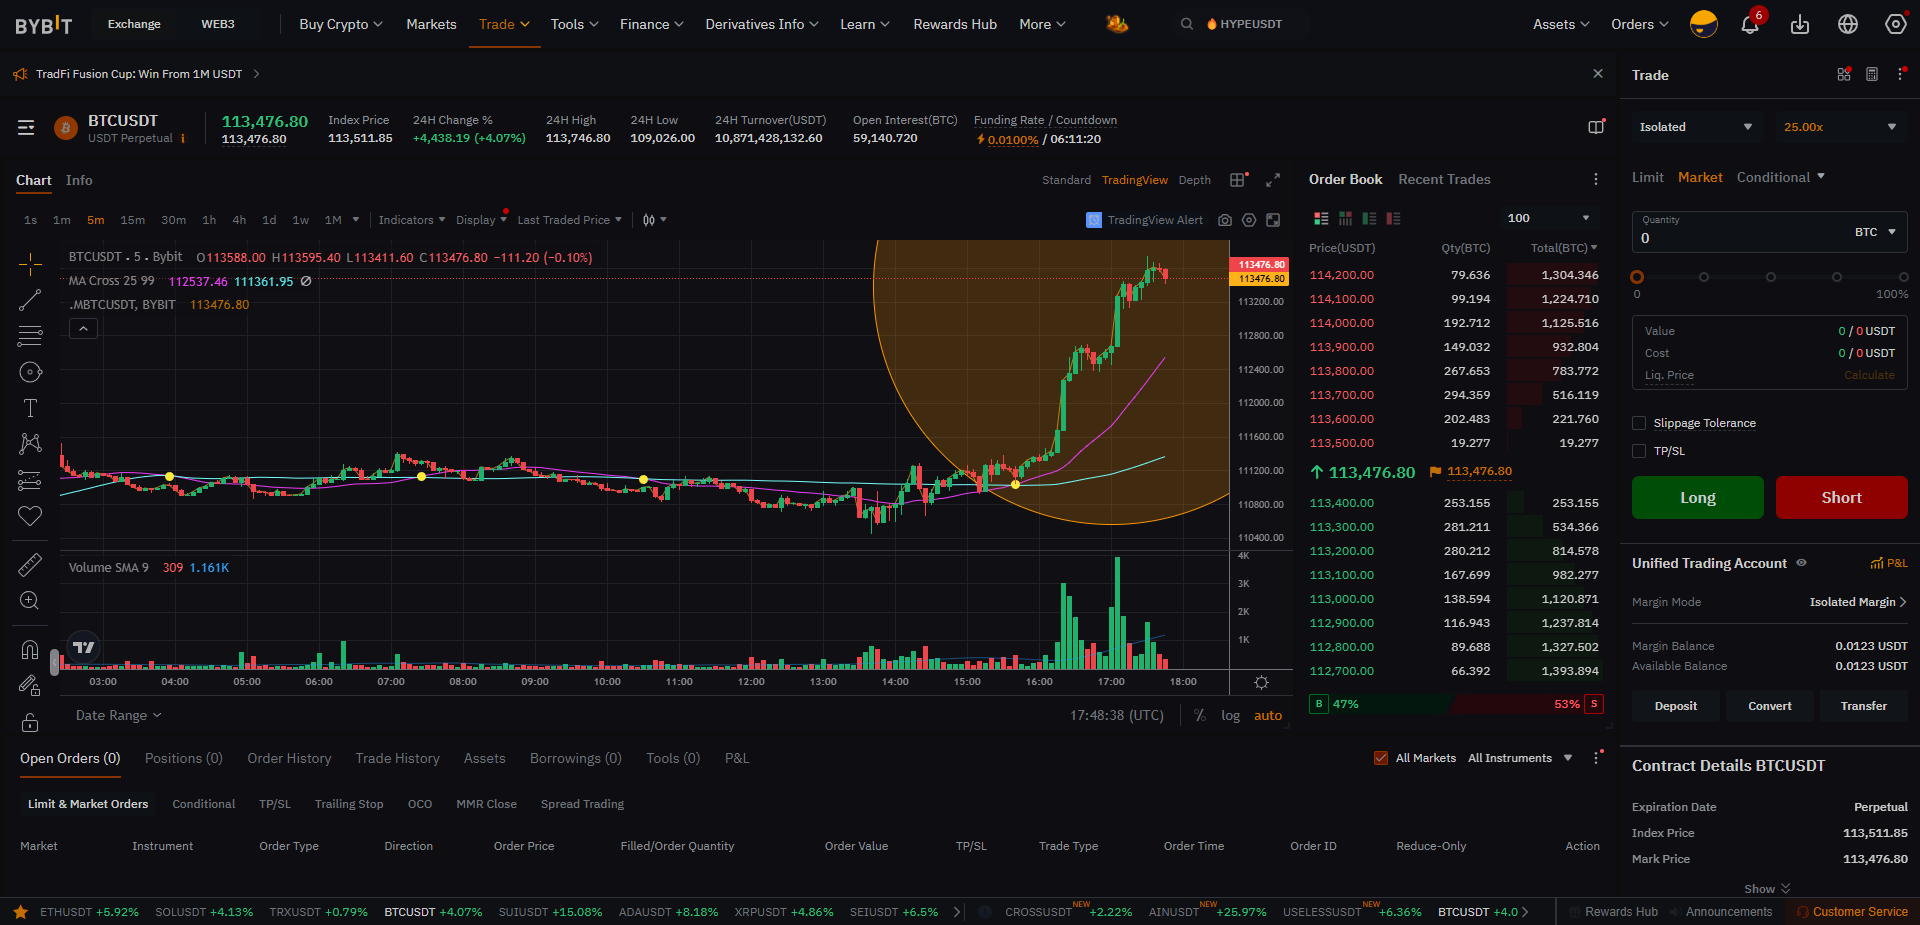Open the pattern drawing tool
The width and height of the screenshot is (1920, 925).
tap(30, 444)
